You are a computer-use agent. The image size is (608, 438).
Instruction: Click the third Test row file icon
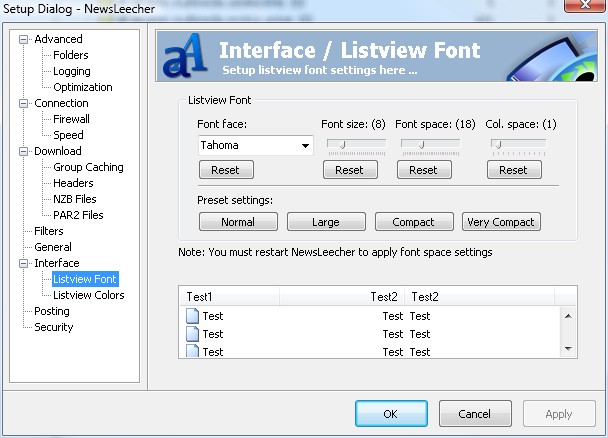[x=192, y=351]
